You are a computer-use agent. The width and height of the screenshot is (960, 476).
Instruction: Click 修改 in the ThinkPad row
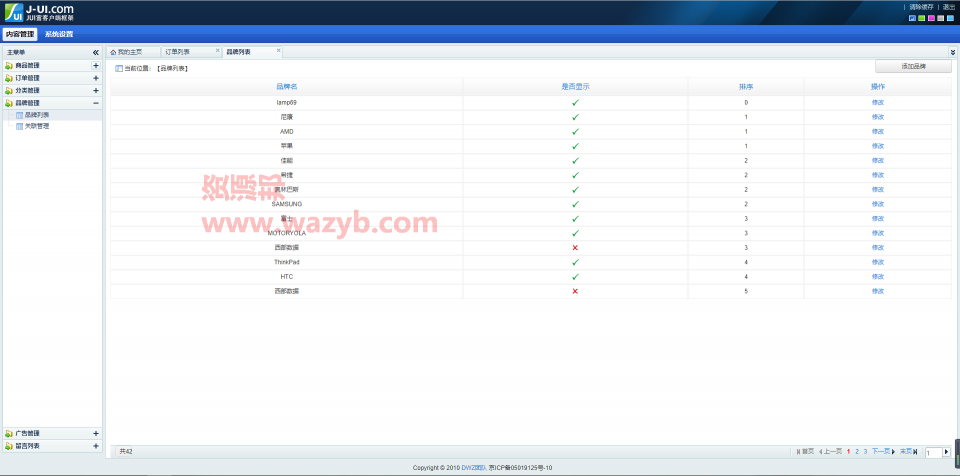(x=877, y=262)
